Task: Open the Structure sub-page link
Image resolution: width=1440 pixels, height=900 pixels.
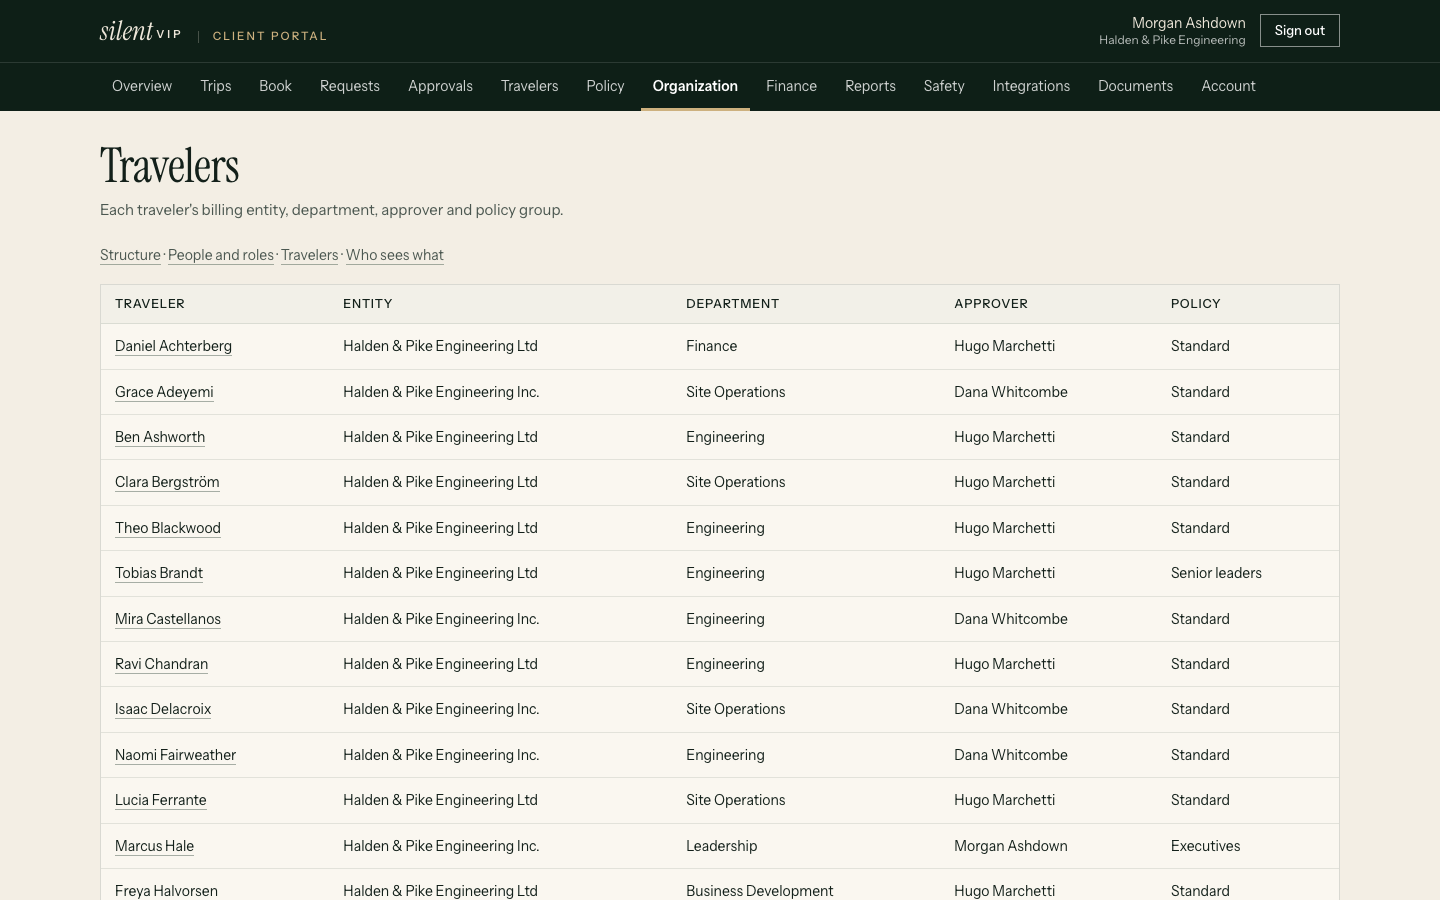Action: click(130, 255)
